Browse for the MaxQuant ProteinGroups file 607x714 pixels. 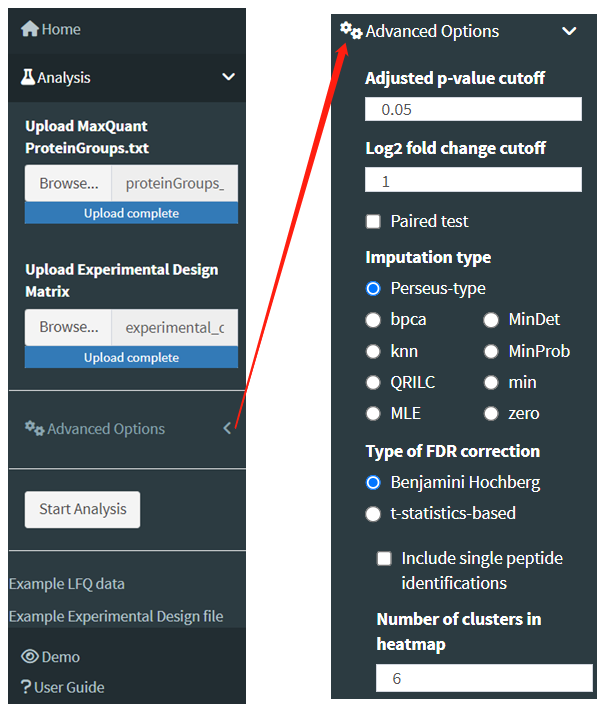[x=69, y=184]
